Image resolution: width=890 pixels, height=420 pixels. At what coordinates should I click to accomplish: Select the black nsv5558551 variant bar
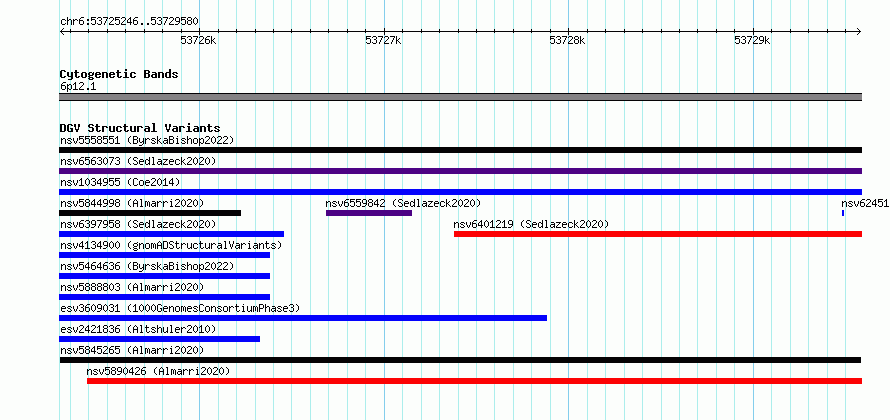click(x=460, y=150)
